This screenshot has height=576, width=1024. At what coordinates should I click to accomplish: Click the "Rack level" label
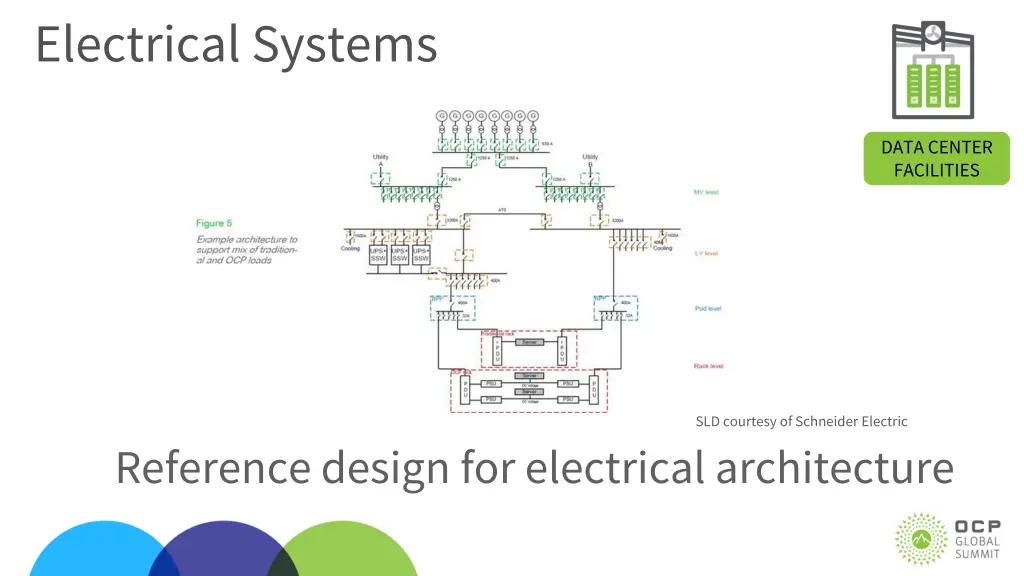[709, 366]
